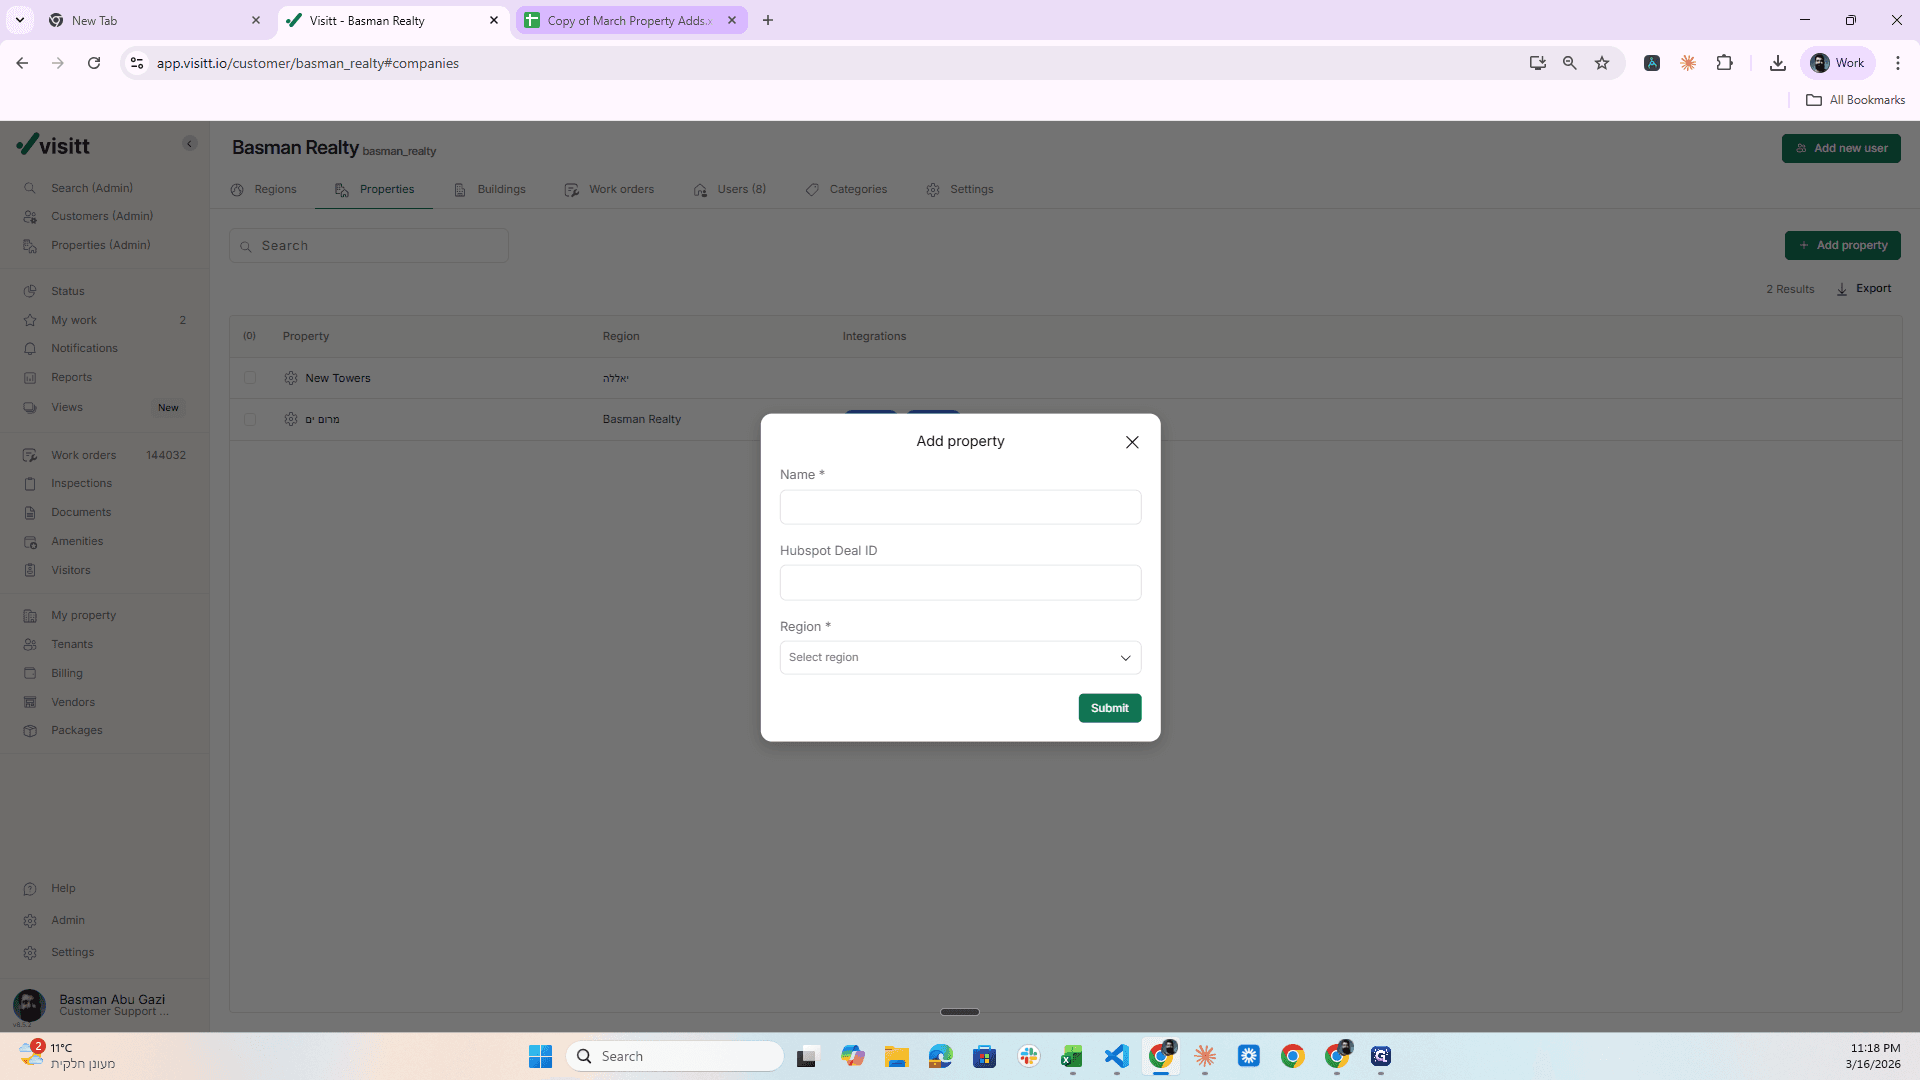Open the Categories tab
Viewport: 1920px width, 1080px height.
[x=846, y=189]
